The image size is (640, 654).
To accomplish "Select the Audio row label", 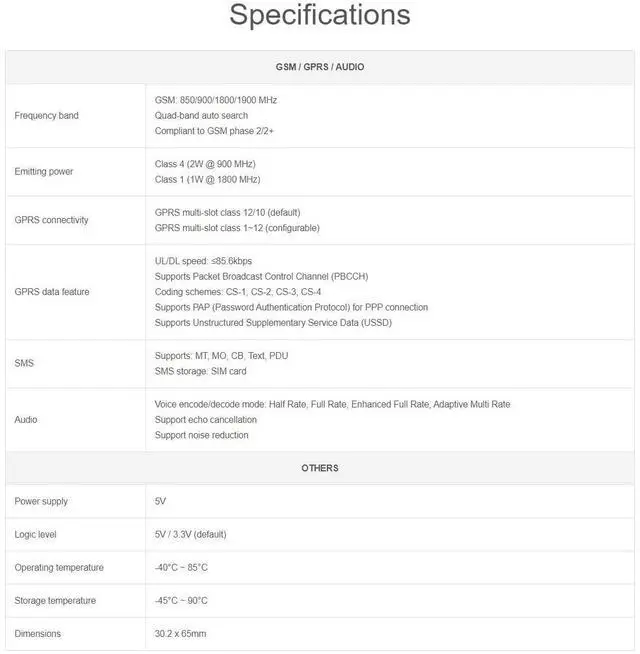I will (x=26, y=420).
